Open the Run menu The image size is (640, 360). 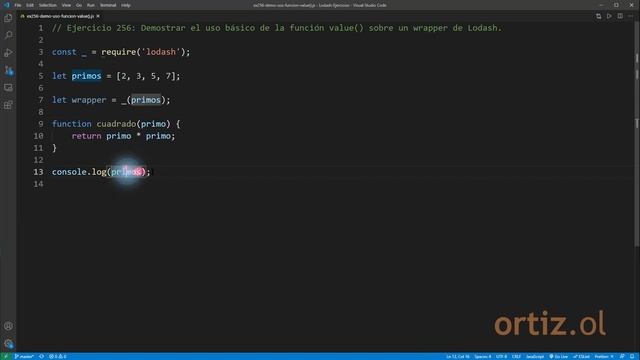(91, 5)
